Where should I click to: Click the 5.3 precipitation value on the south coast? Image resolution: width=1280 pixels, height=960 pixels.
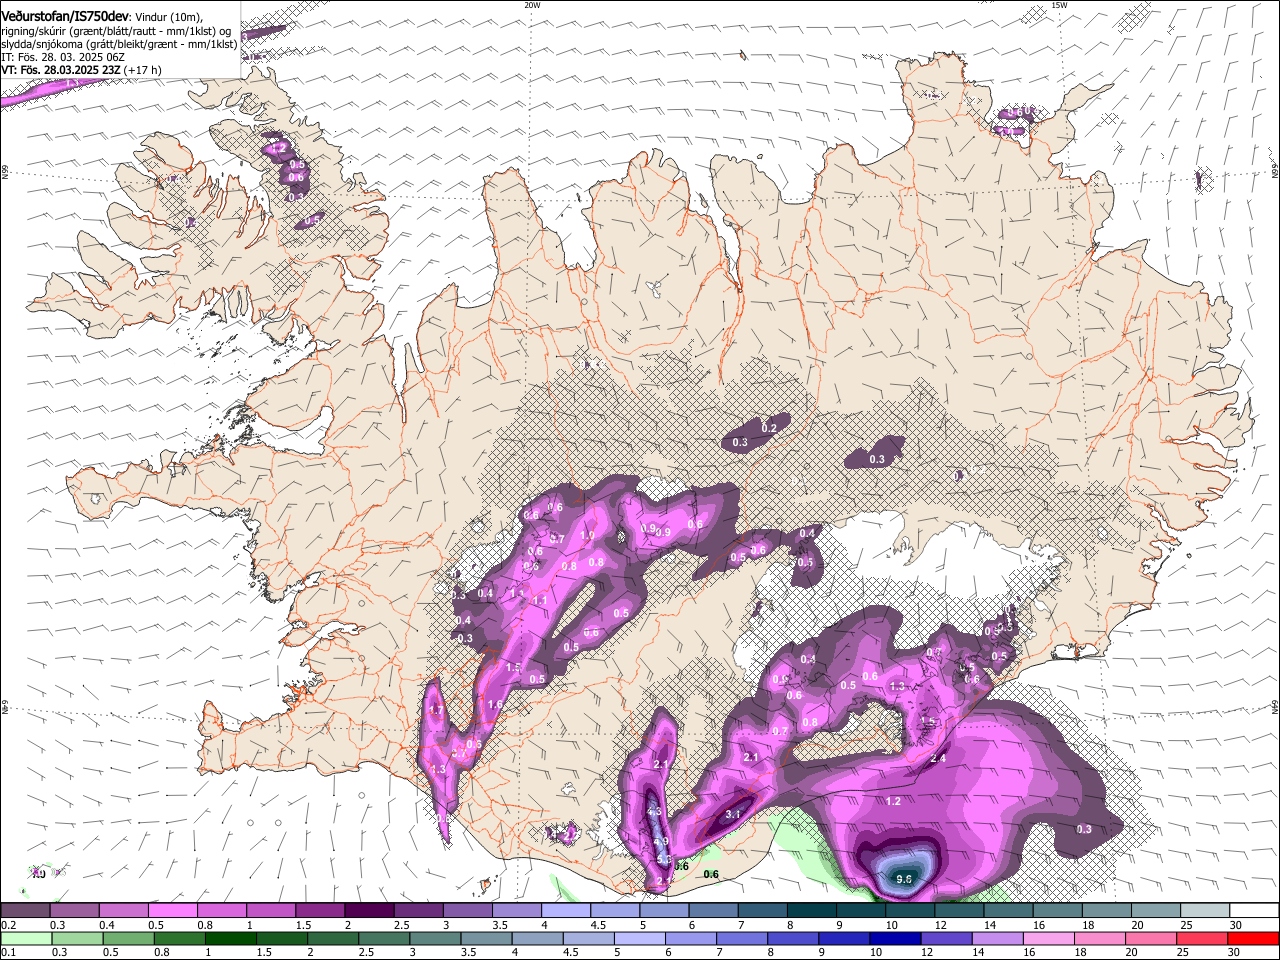pos(663,859)
